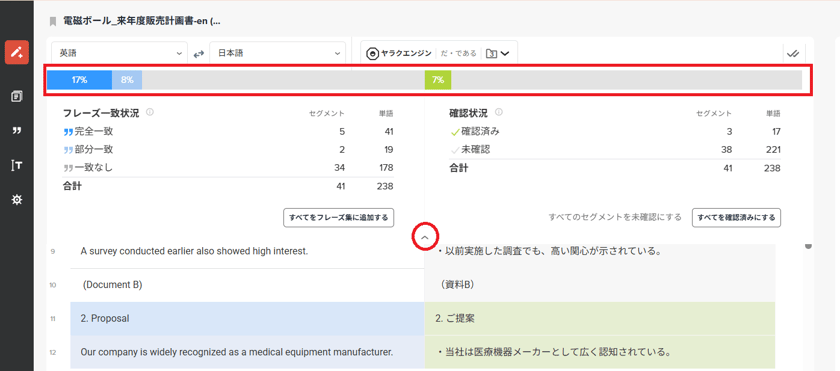
Task: Click the document title 電磁ボール_来年度販売計画書-en
Action: pyautogui.click(x=141, y=21)
